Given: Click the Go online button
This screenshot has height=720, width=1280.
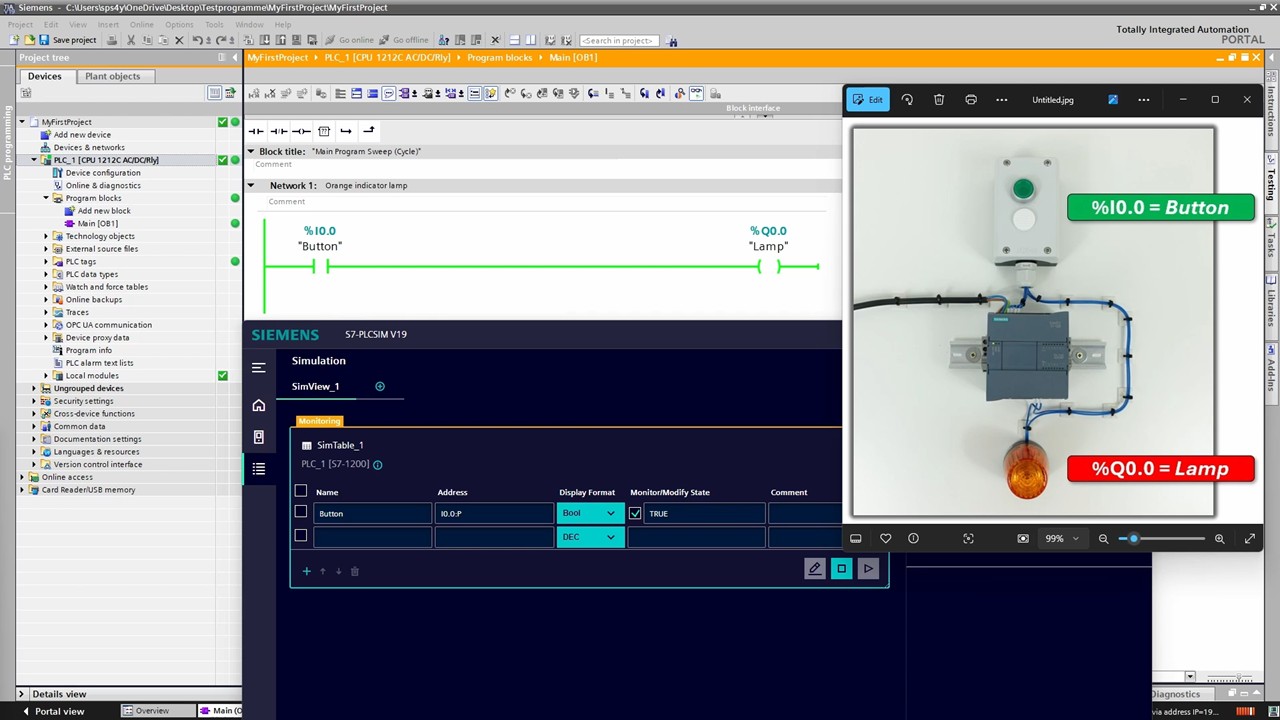Looking at the screenshot, I should [349, 40].
